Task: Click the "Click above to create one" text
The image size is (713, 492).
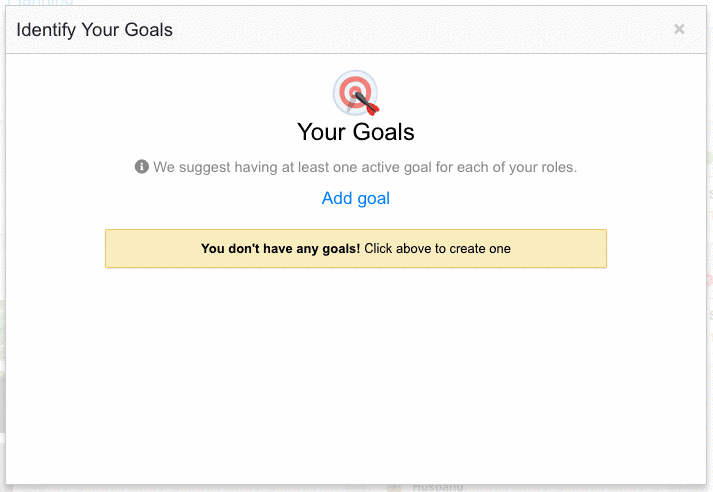Action: click(x=437, y=249)
